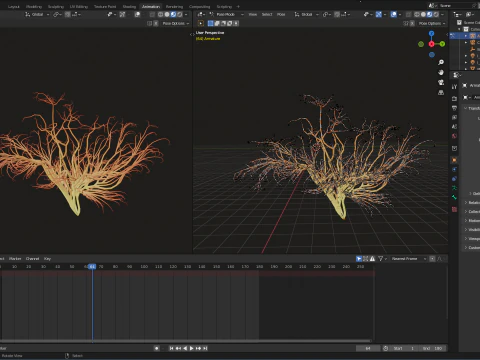The height and width of the screenshot is (360, 480).
Task: Toggle X-ray in right viewport header
Action: click(408, 14)
